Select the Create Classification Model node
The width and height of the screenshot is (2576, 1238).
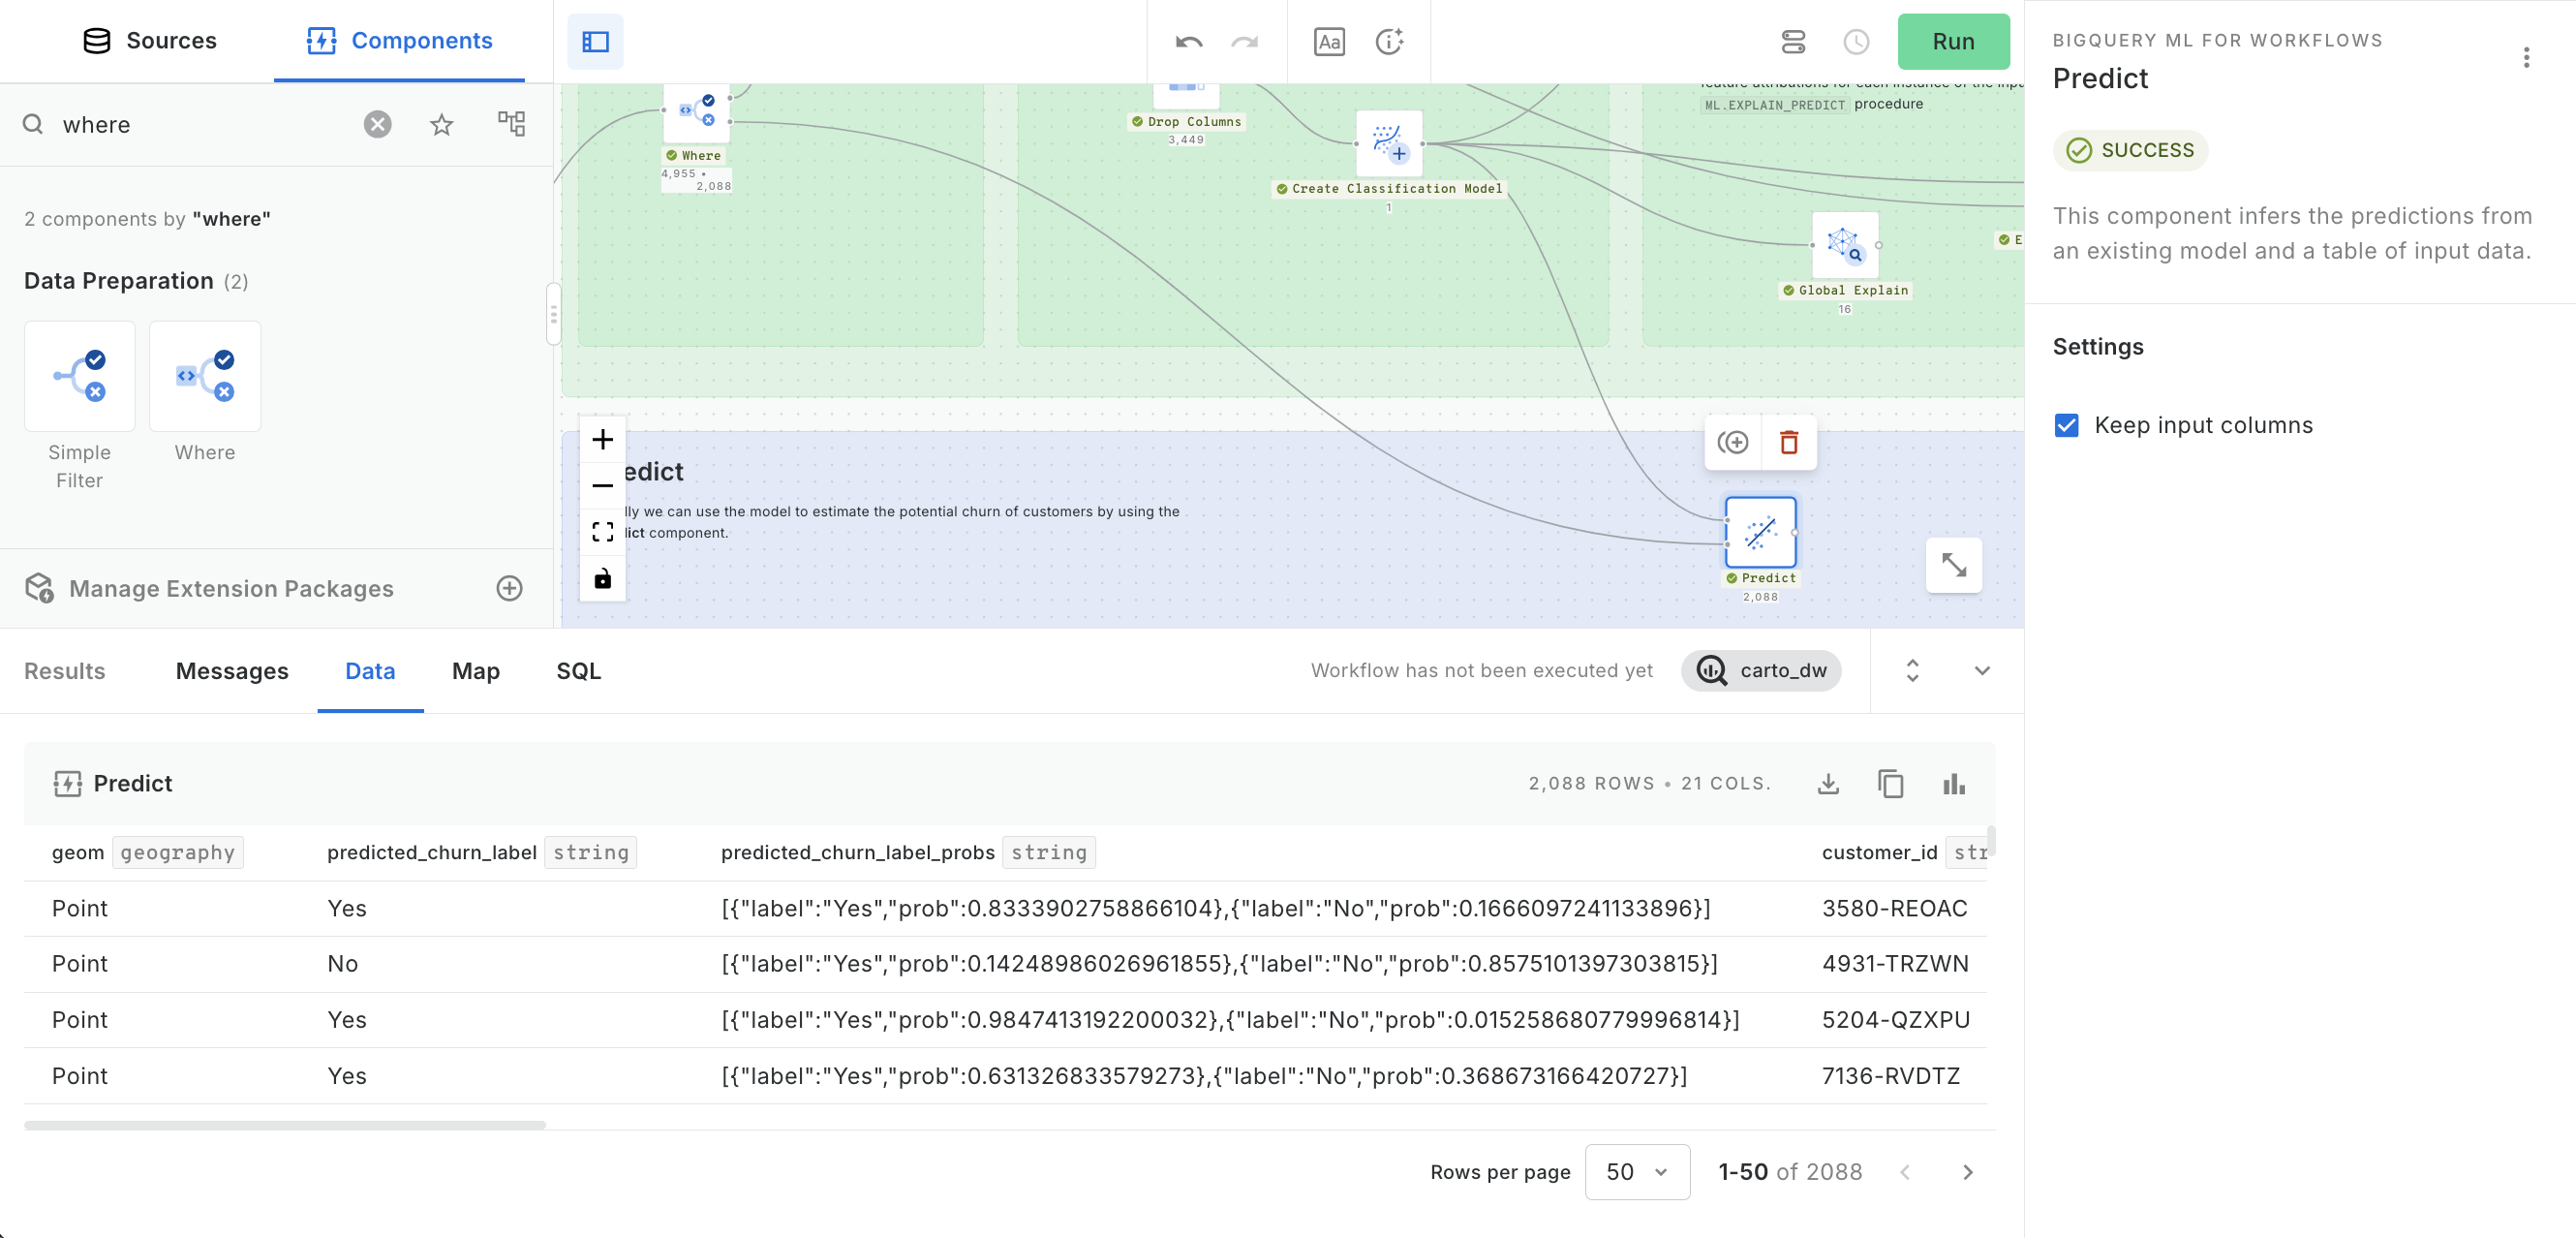[x=1389, y=144]
